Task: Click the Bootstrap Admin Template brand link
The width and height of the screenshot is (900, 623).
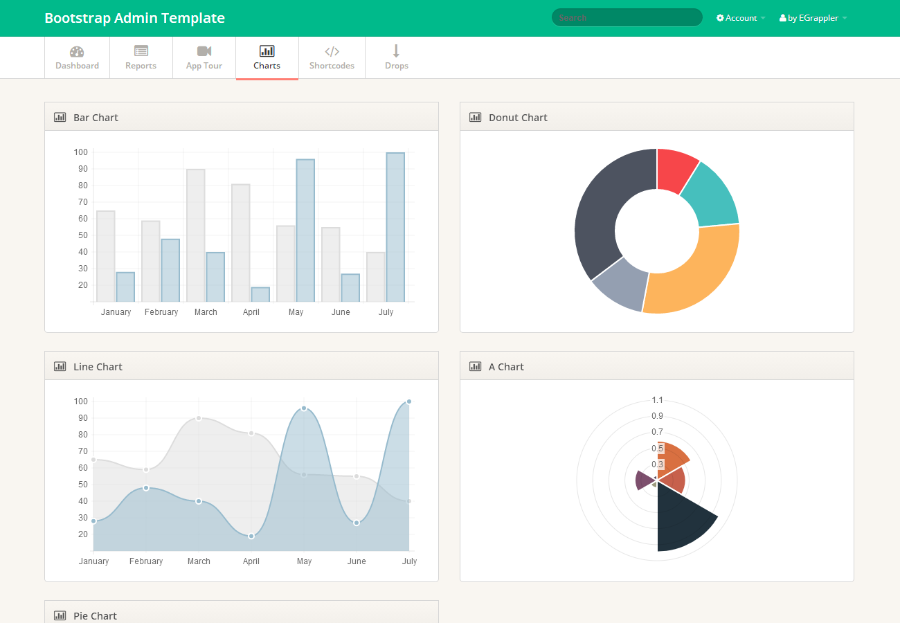Action: pyautogui.click(x=134, y=18)
